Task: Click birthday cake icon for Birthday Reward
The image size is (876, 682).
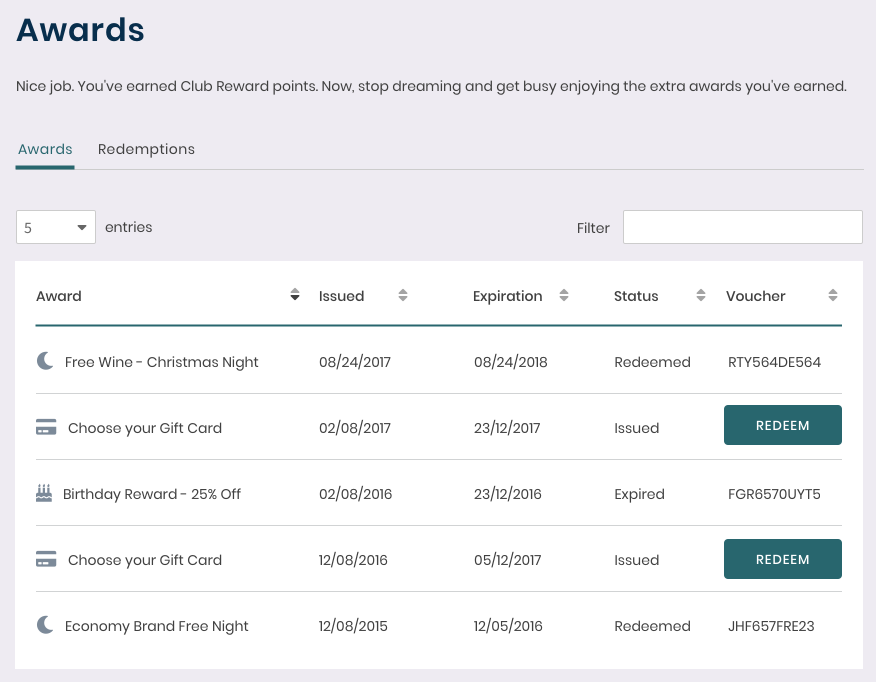Action: pos(44,493)
